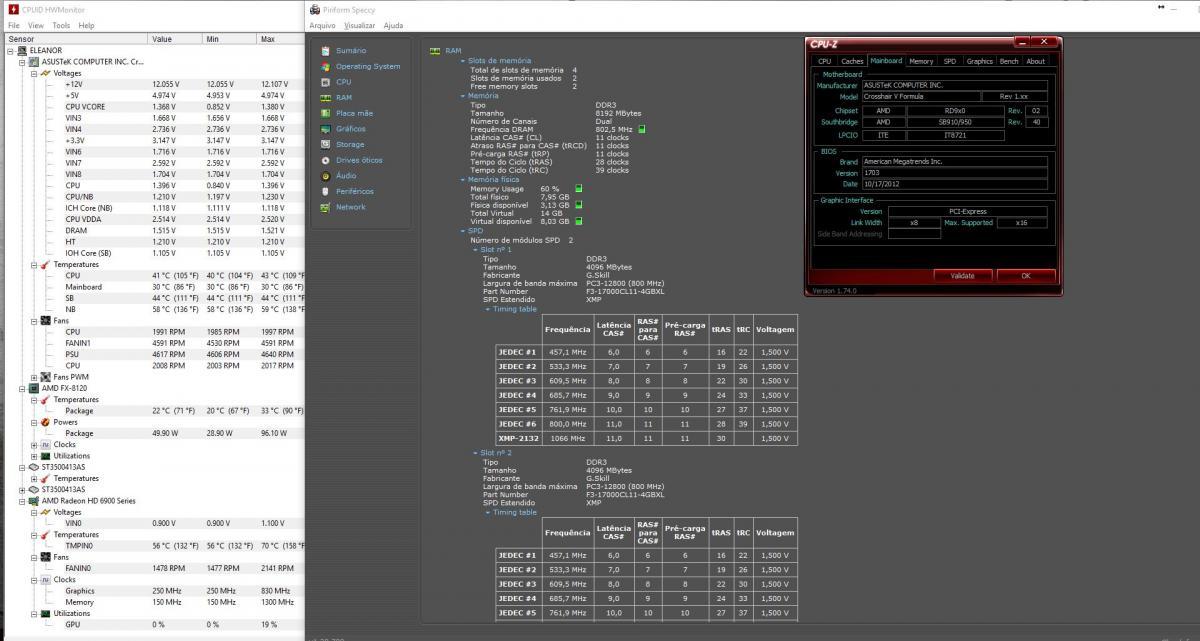Click the Fans PWM fan icon
This screenshot has width=1200, height=641.
45,377
